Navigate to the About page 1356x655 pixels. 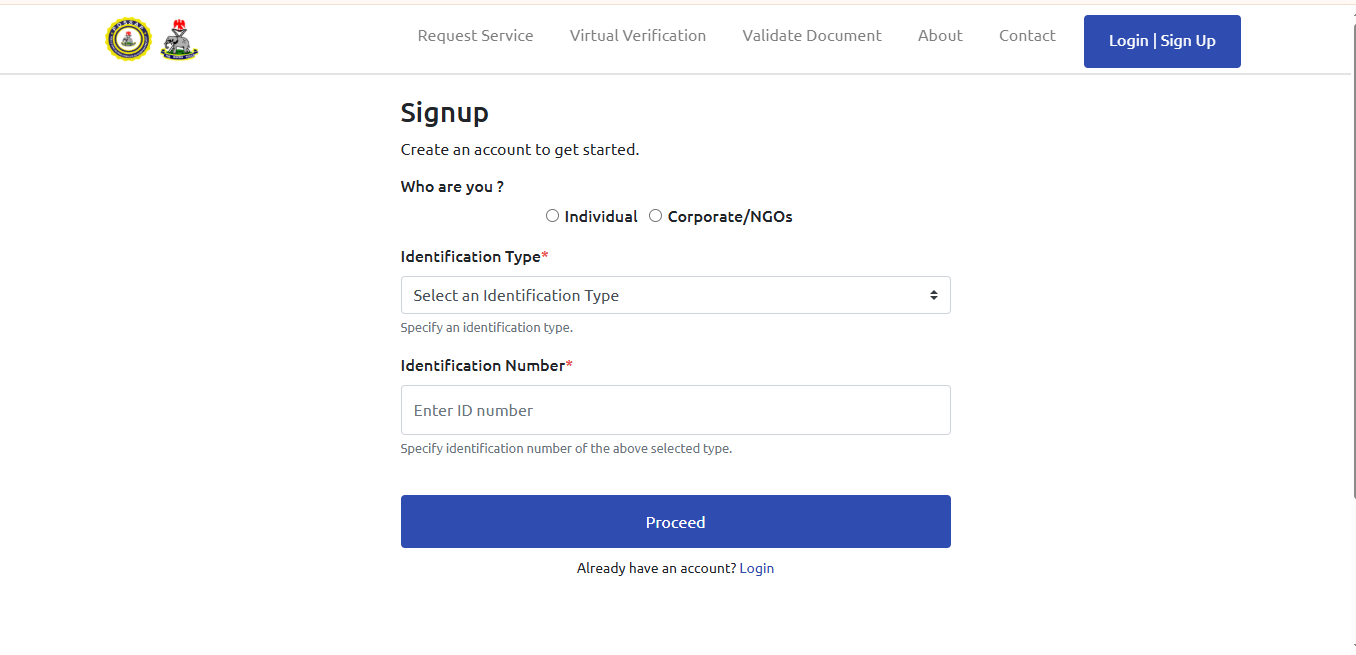(940, 36)
